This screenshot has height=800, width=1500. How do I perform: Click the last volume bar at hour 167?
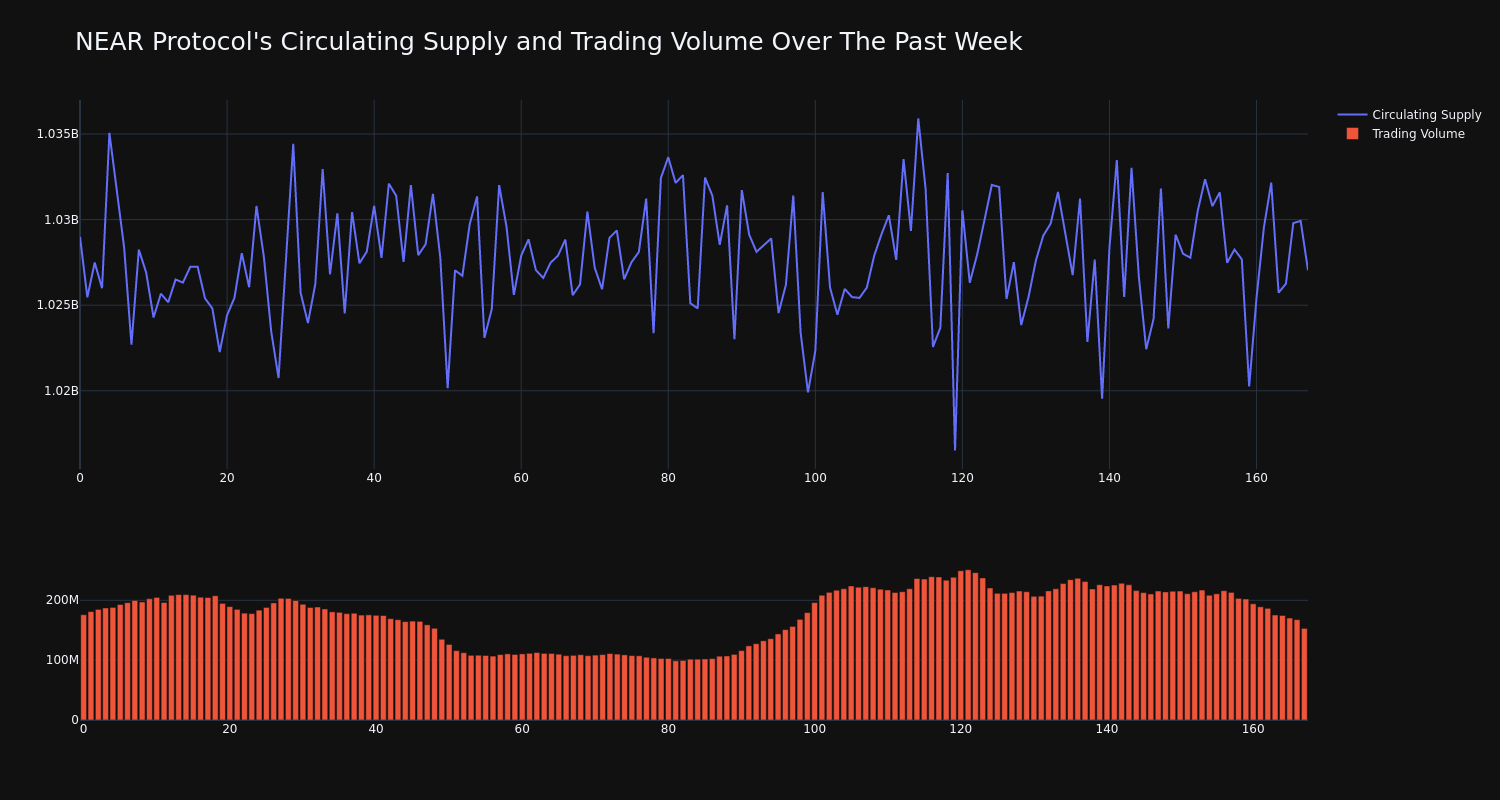[x=1304, y=674]
